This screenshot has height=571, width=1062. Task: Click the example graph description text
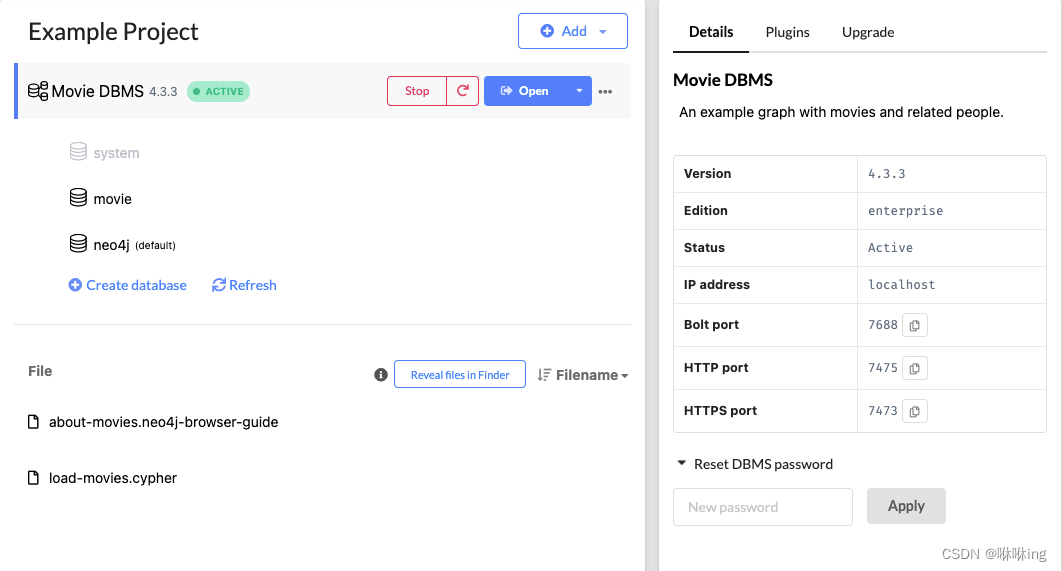[841, 112]
